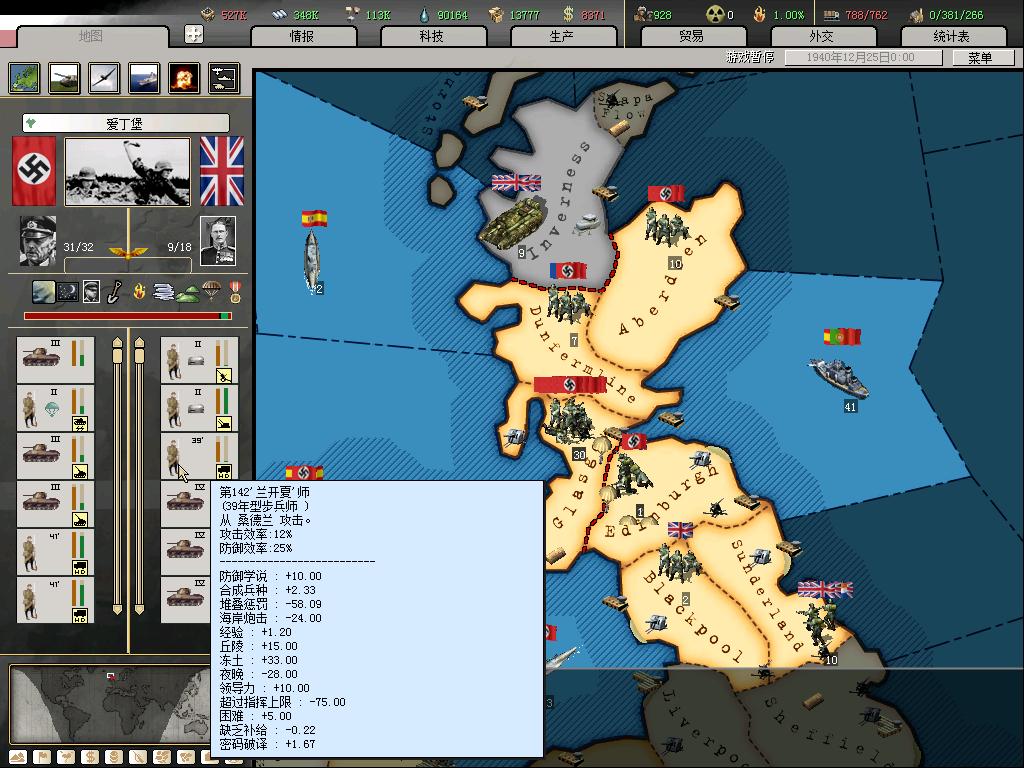Switch to the 情报 intelligence tab
The image size is (1024, 768).
302,37
